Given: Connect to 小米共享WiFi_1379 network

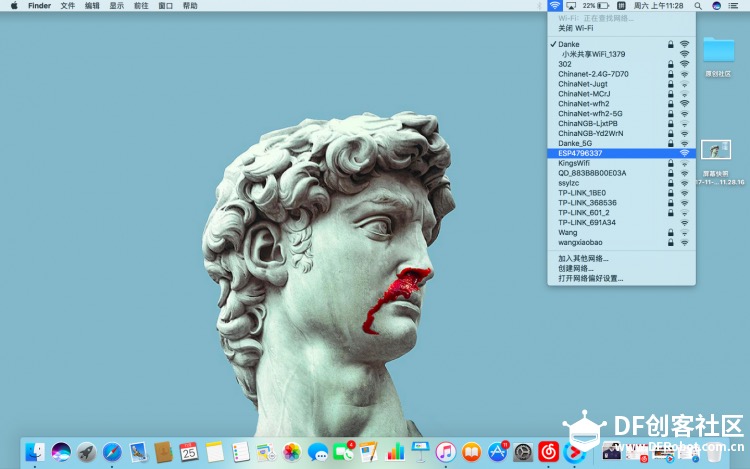Looking at the screenshot, I should (621, 54).
